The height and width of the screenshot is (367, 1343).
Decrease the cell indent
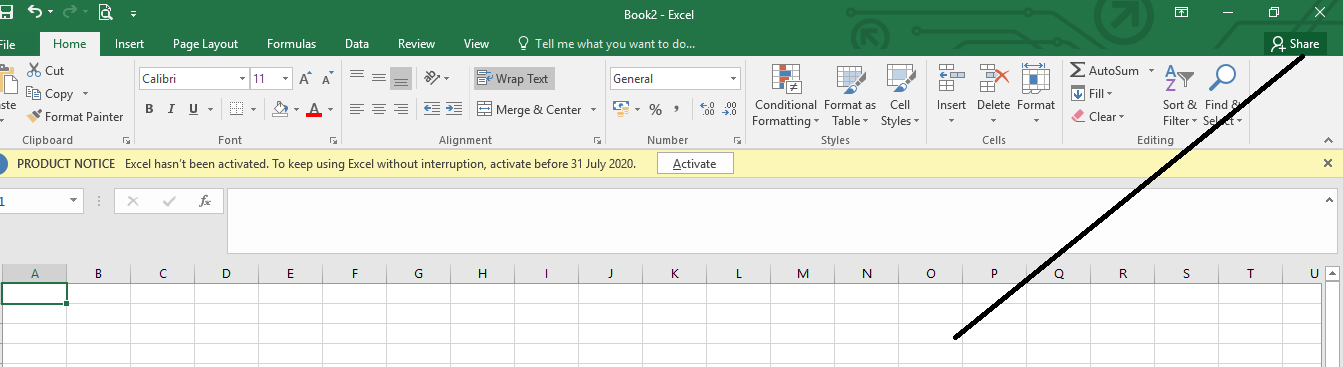(432, 109)
